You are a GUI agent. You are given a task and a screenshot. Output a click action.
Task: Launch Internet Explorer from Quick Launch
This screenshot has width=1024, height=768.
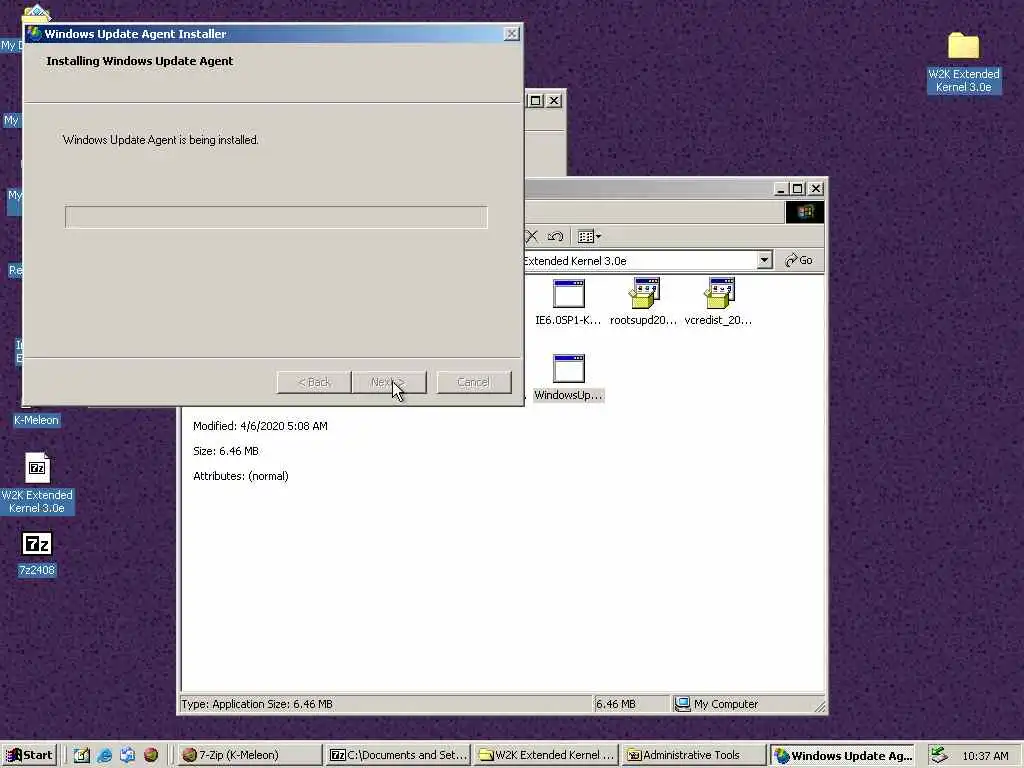[104, 755]
